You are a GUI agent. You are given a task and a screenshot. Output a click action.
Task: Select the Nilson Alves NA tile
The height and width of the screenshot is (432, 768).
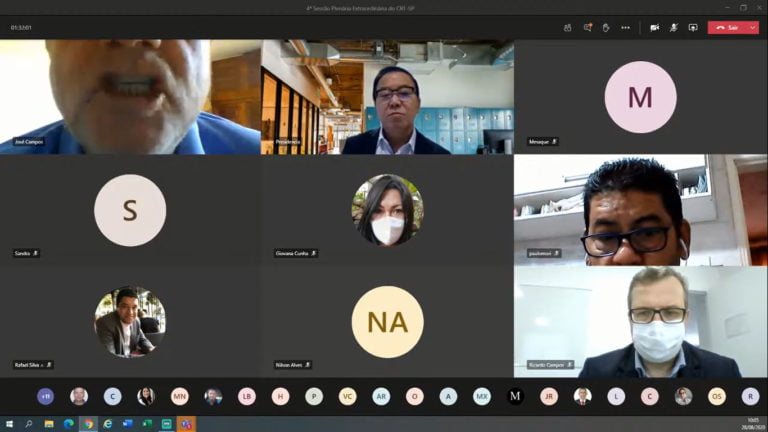tap(387, 322)
